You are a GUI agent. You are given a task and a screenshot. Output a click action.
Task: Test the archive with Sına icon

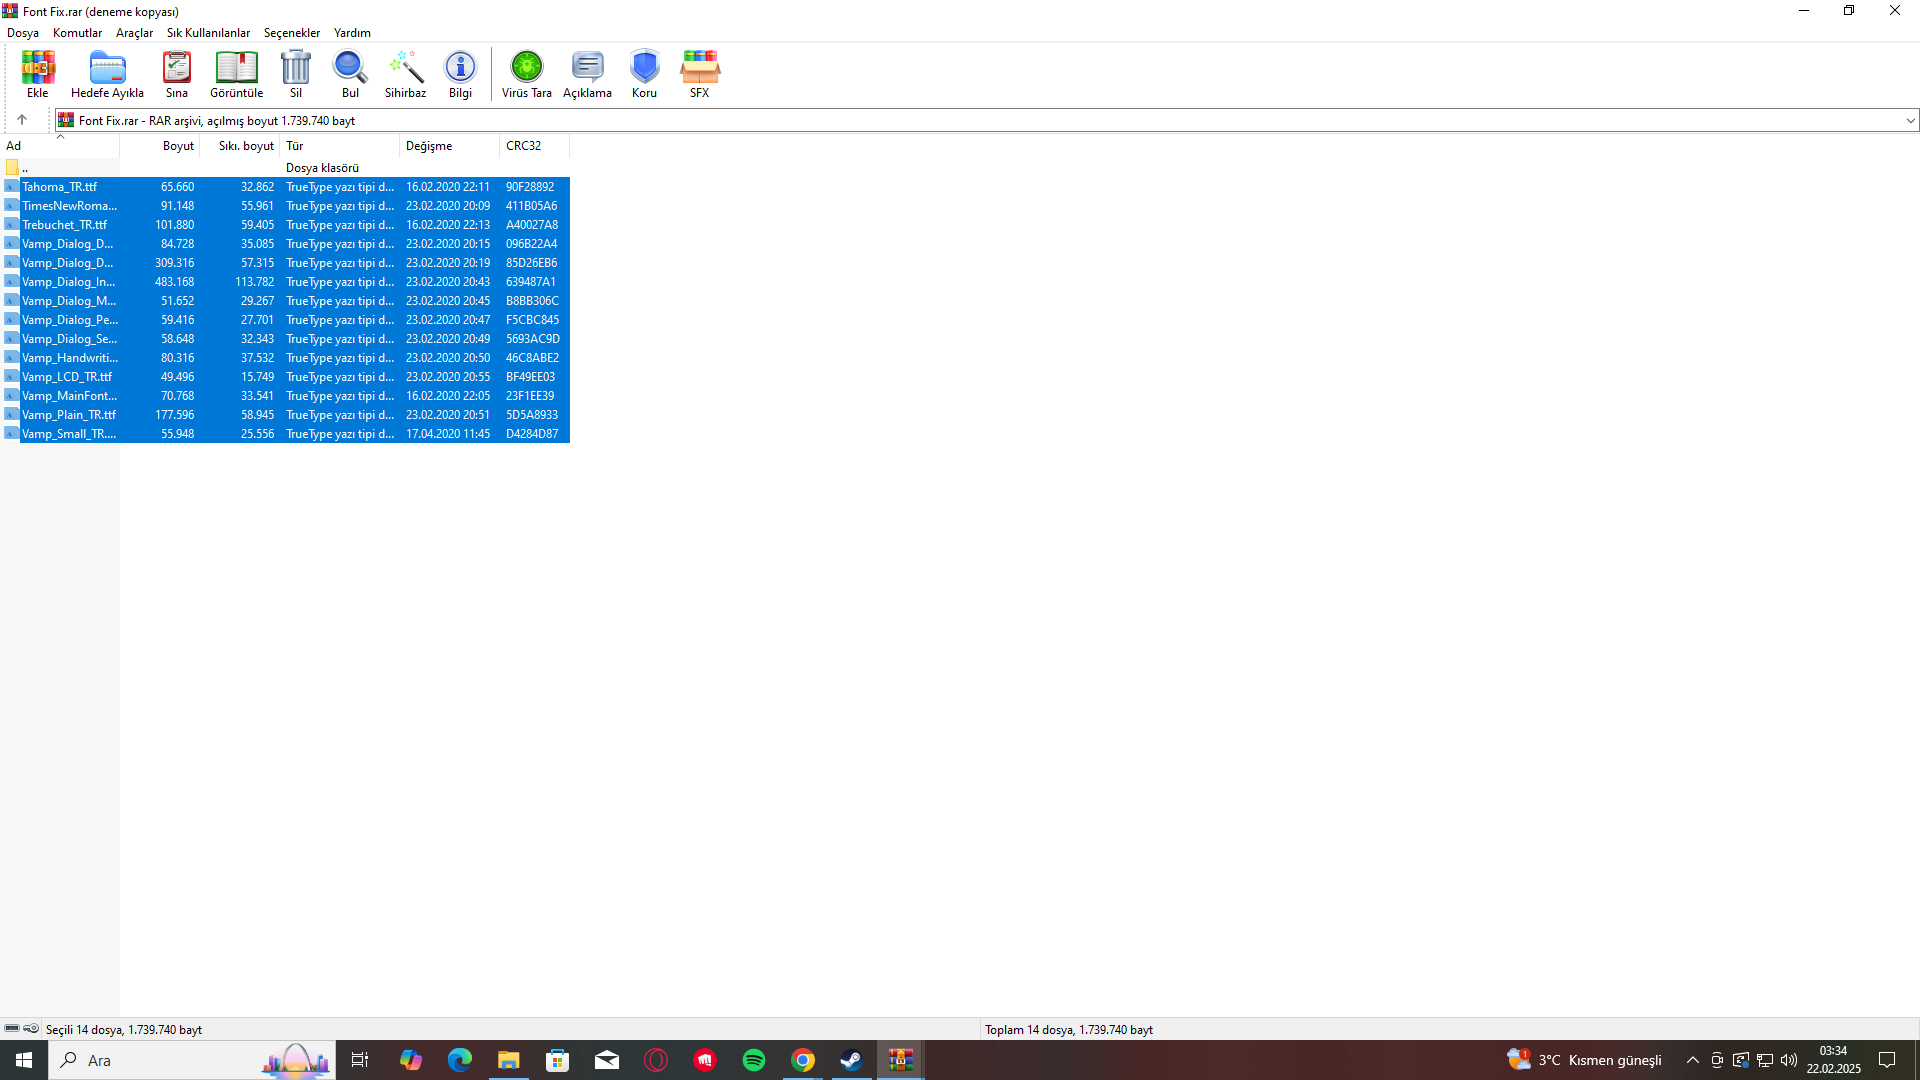tap(176, 73)
